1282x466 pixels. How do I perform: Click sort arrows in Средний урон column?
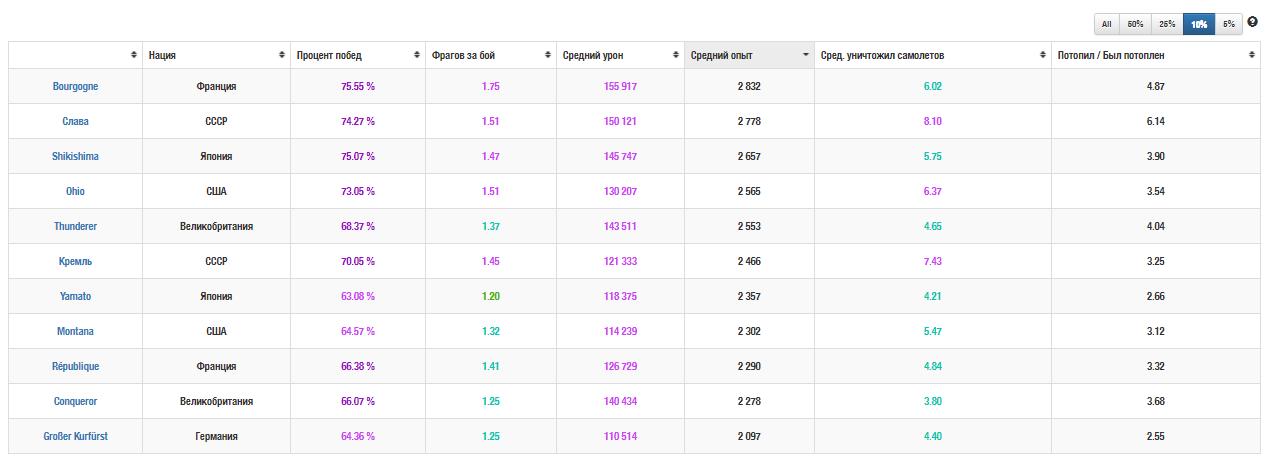point(676,56)
